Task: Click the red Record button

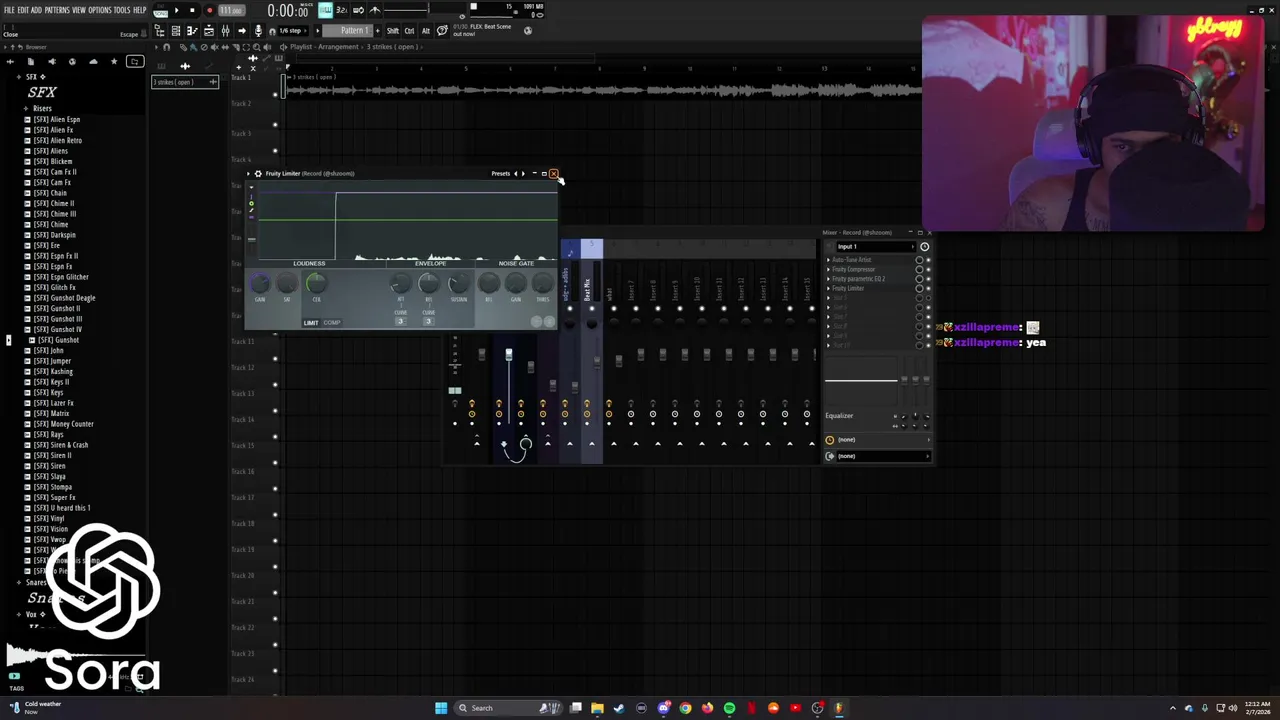Action: (209, 10)
